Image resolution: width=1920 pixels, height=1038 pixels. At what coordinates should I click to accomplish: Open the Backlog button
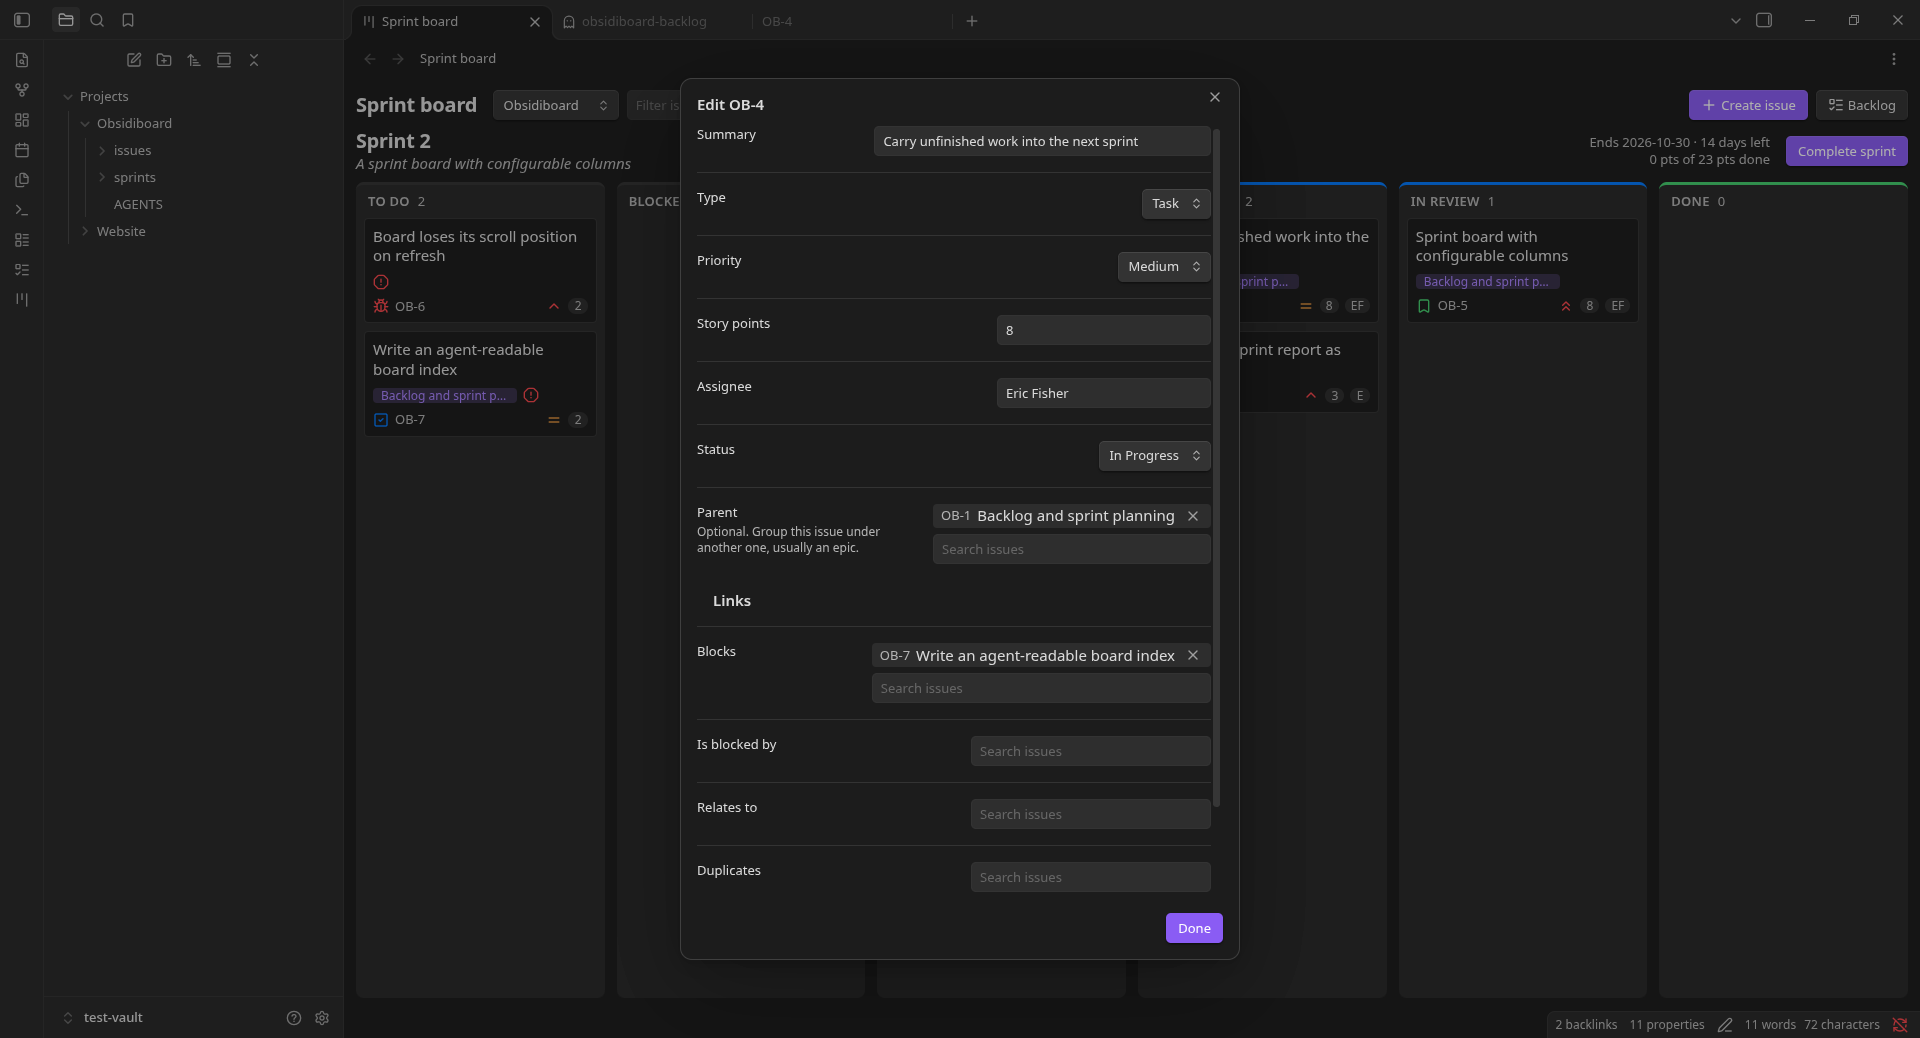(x=1862, y=105)
